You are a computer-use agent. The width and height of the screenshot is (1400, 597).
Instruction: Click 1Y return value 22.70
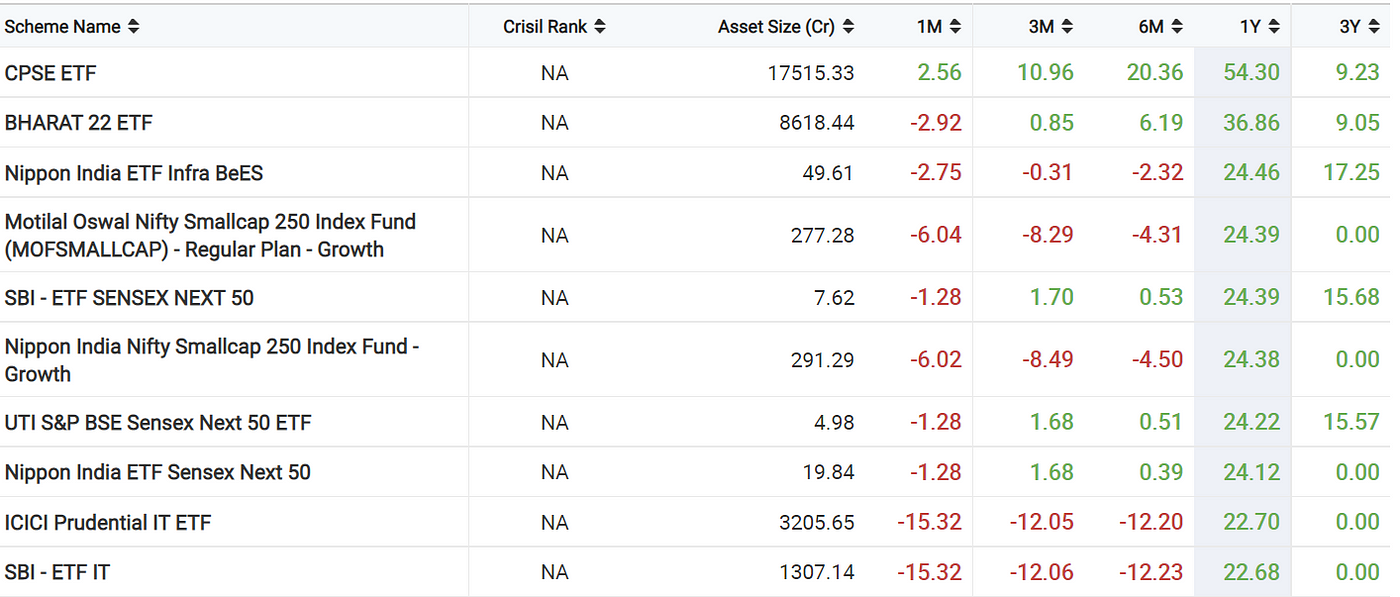click(1251, 522)
